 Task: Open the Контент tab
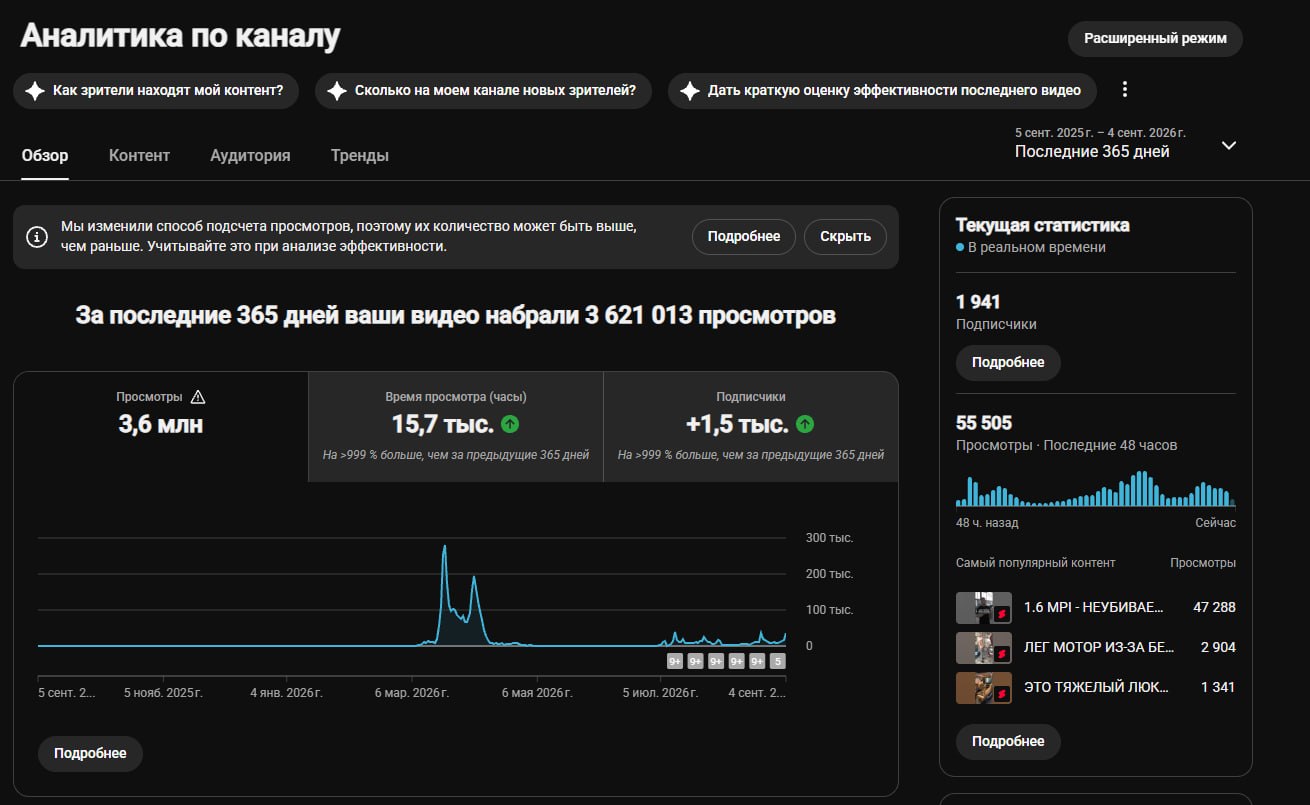(x=139, y=155)
